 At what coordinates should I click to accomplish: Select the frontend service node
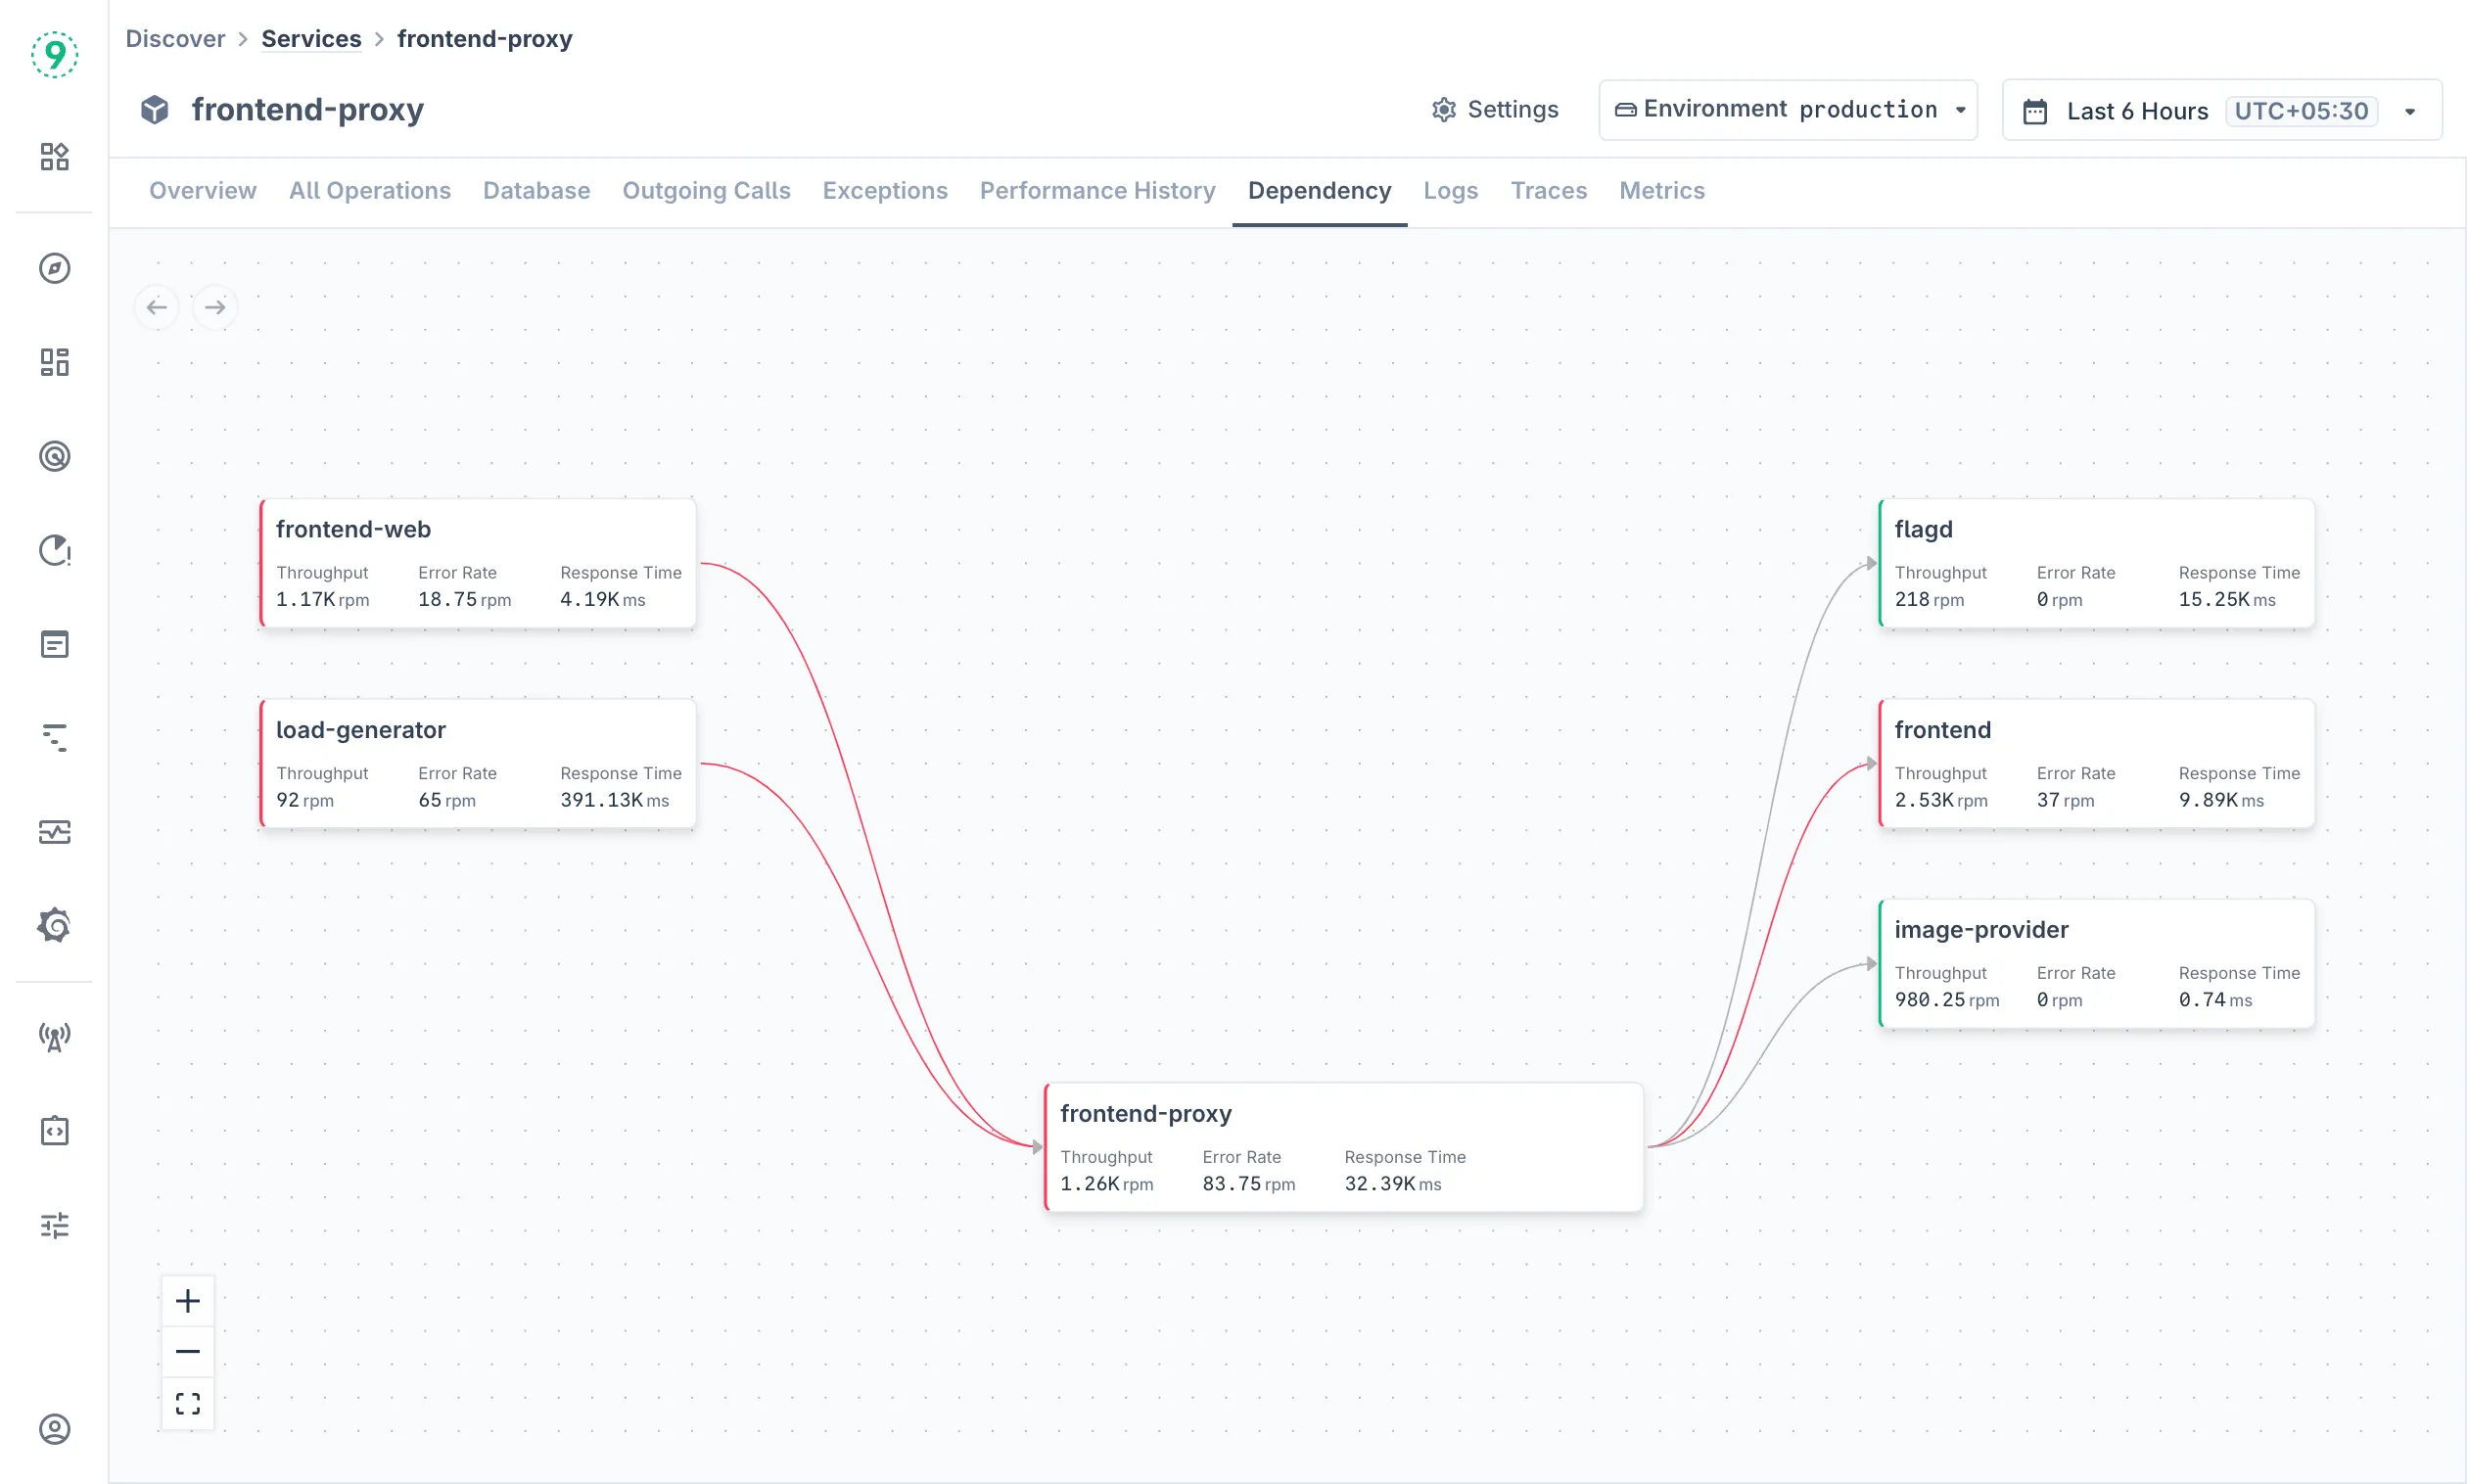[2096, 764]
